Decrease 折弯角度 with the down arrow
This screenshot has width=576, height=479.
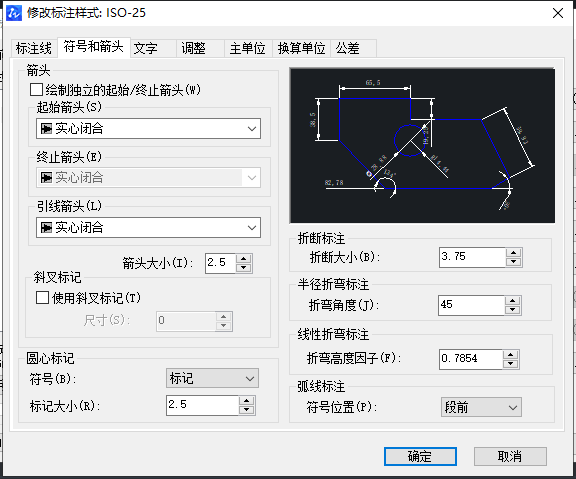[512, 310]
